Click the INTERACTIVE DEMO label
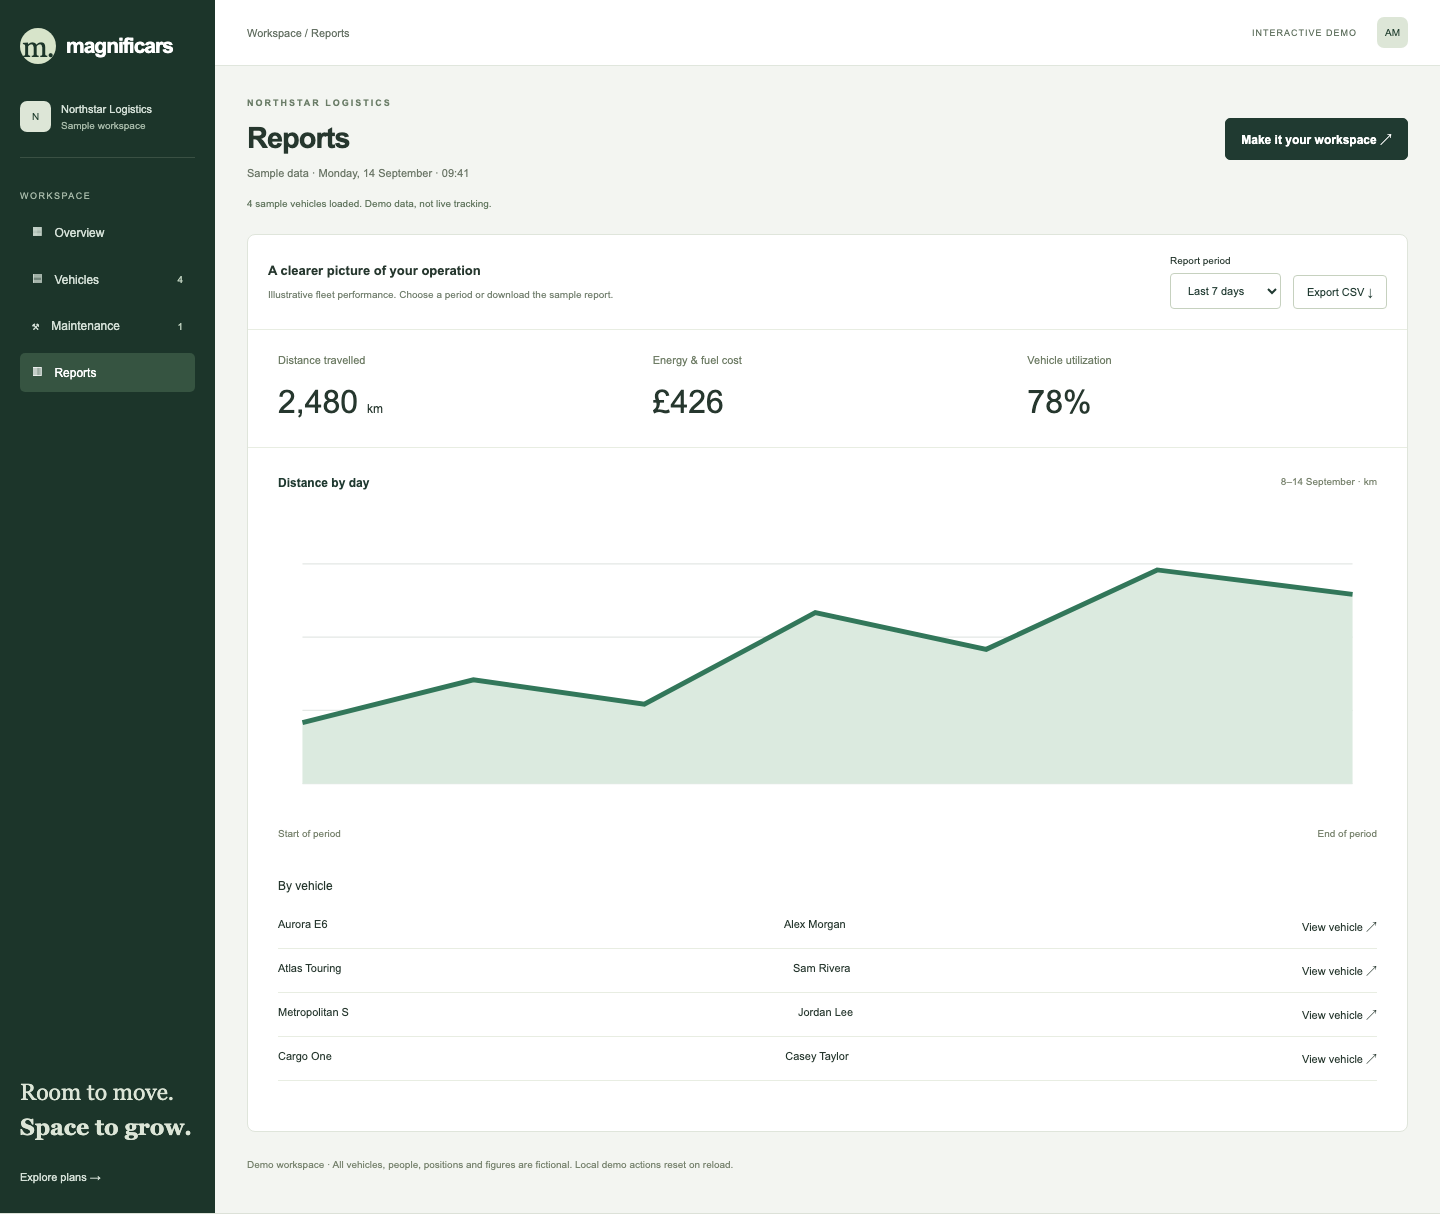Viewport: 1440px width, 1214px height. pyautogui.click(x=1304, y=33)
